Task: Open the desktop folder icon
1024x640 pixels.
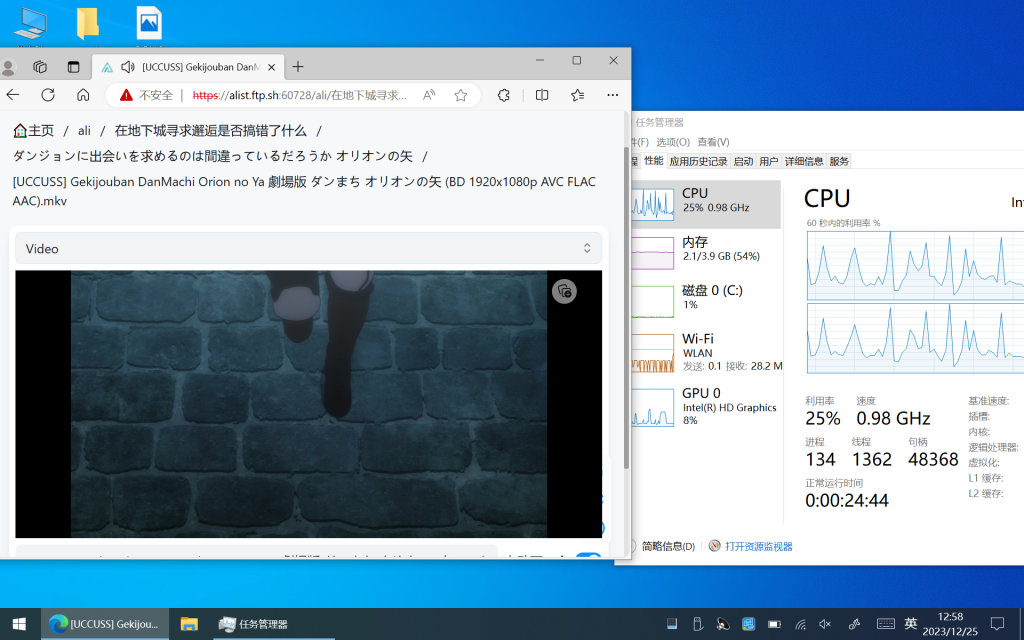Action: point(88,24)
